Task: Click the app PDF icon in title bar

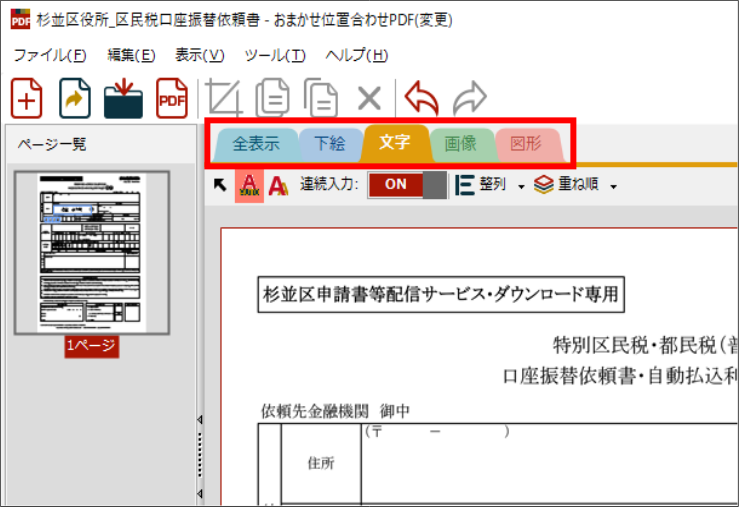Action: pyautogui.click(x=20, y=19)
